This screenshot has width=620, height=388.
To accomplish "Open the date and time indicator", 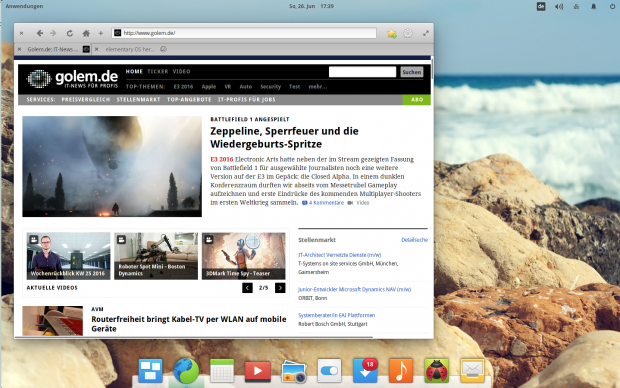I will pos(311,6).
